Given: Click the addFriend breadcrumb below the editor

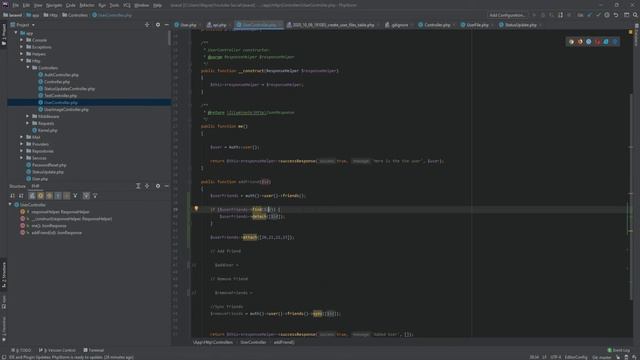Looking at the screenshot, I should [284, 342].
